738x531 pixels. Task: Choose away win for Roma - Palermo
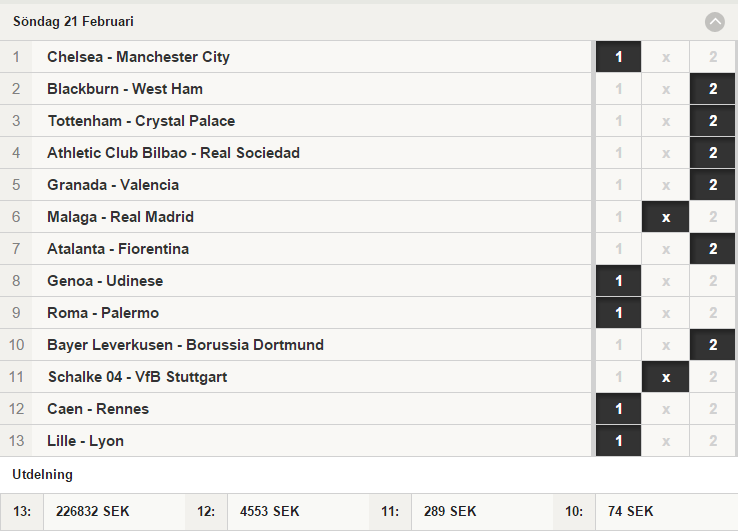pyautogui.click(x=713, y=313)
